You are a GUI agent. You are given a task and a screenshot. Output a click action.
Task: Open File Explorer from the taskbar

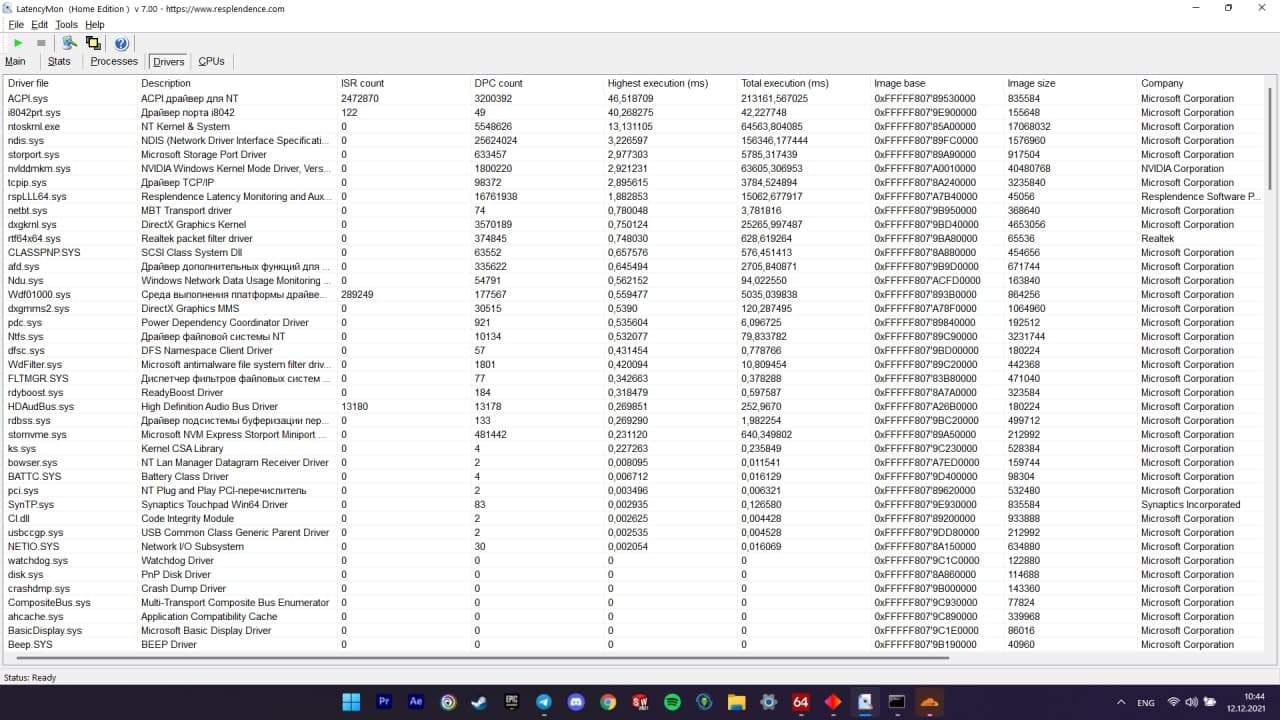click(x=736, y=702)
